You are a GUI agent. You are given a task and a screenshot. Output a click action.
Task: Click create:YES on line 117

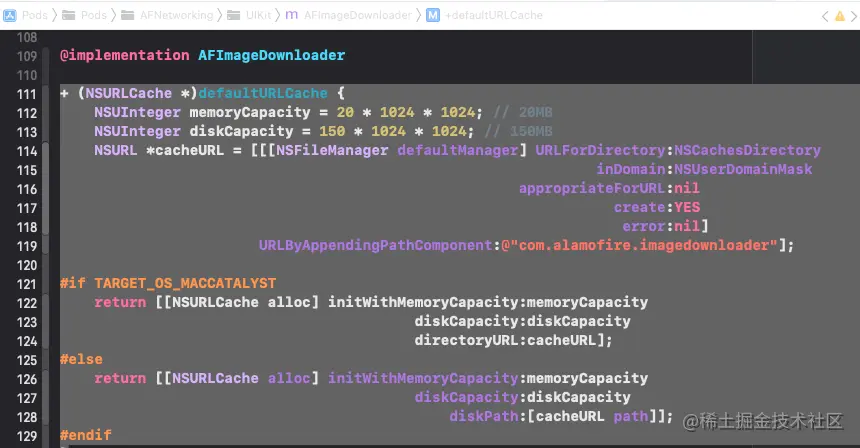coord(657,207)
